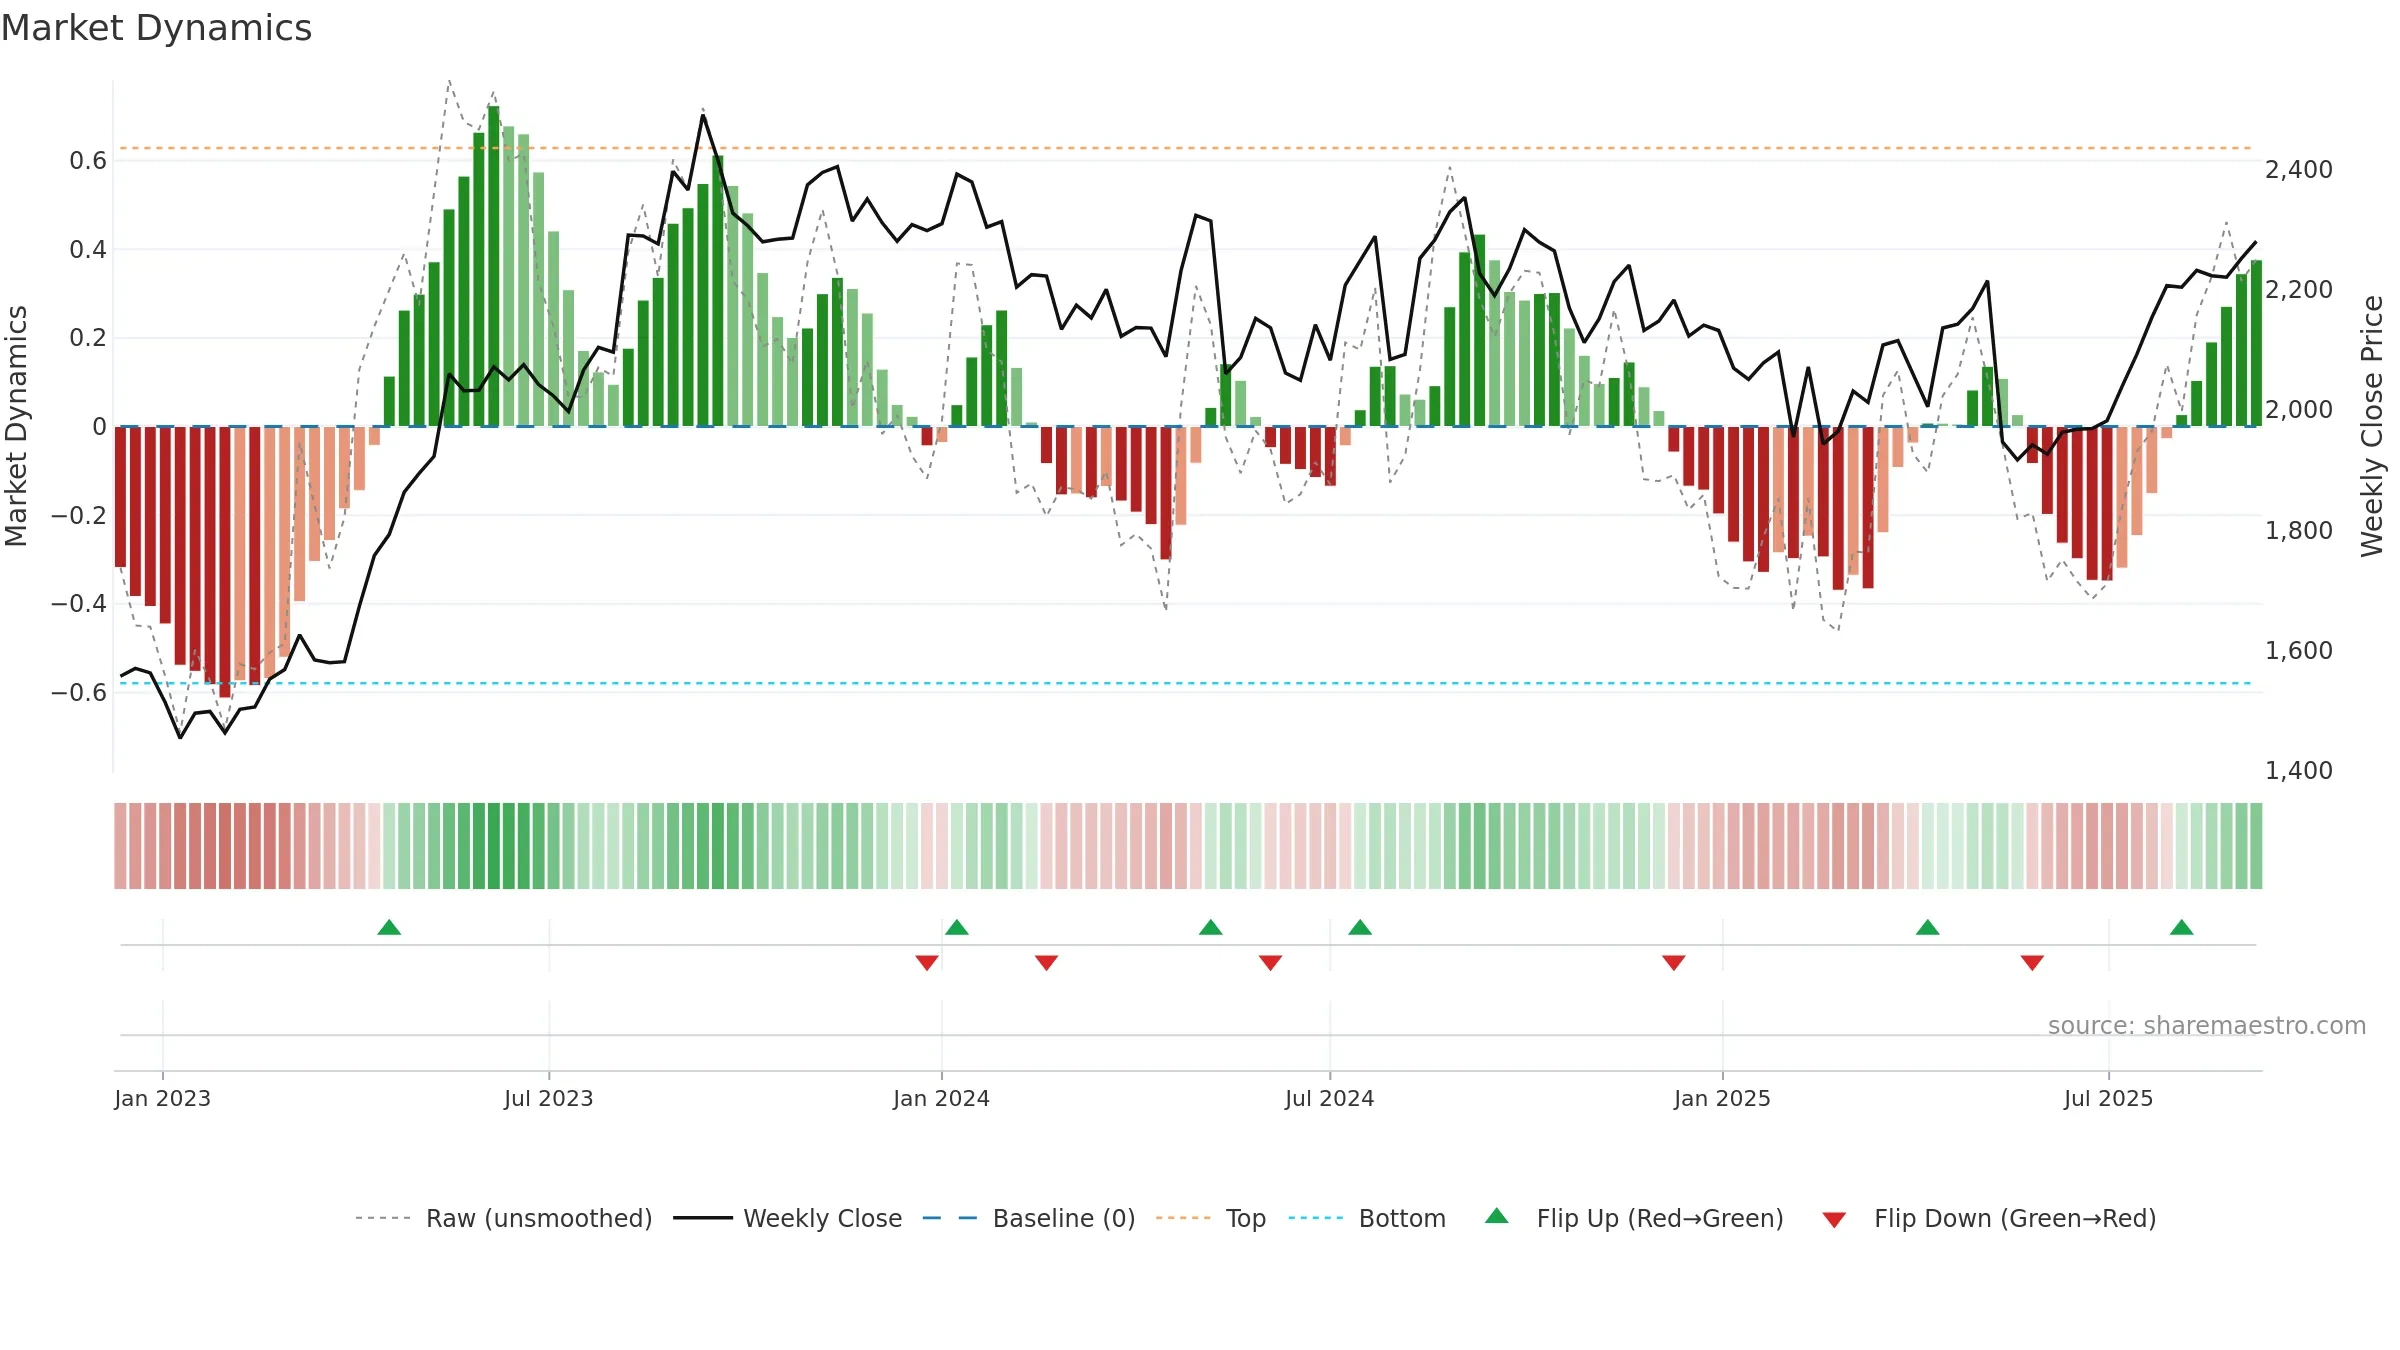The width and height of the screenshot is (2400, 1350).
Task: Click the 1,800 right axis price label
Action: point(2299,530)
